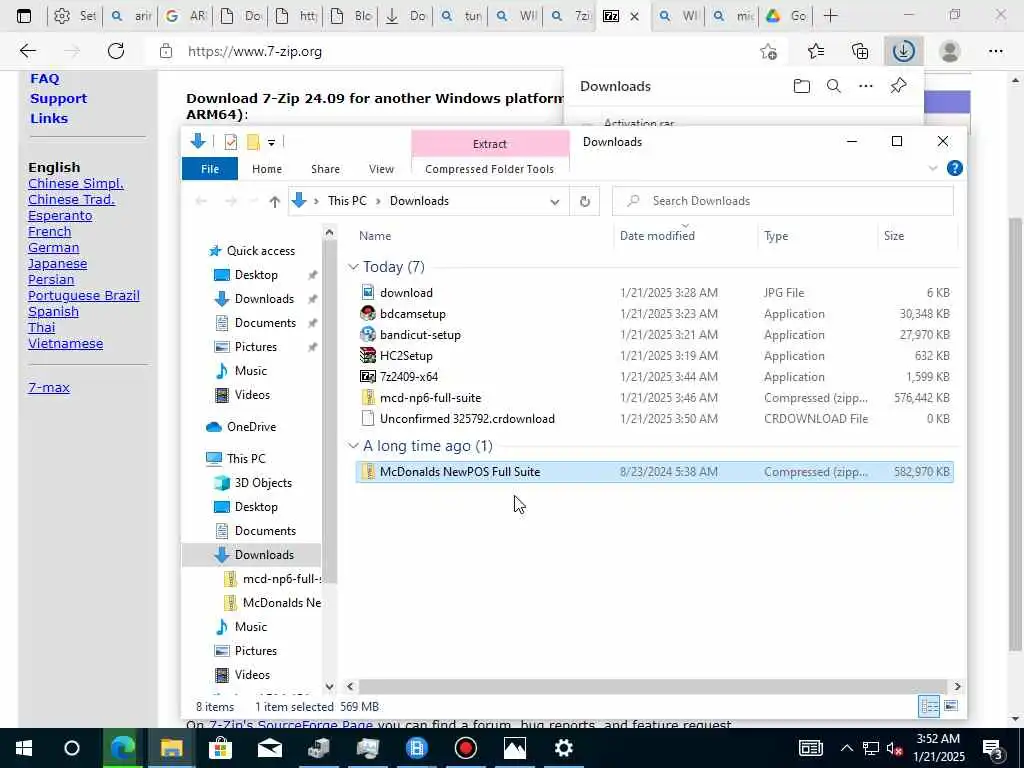Open the 7-max link
This screenshot has height=768, width=1024.
point(49,387)
